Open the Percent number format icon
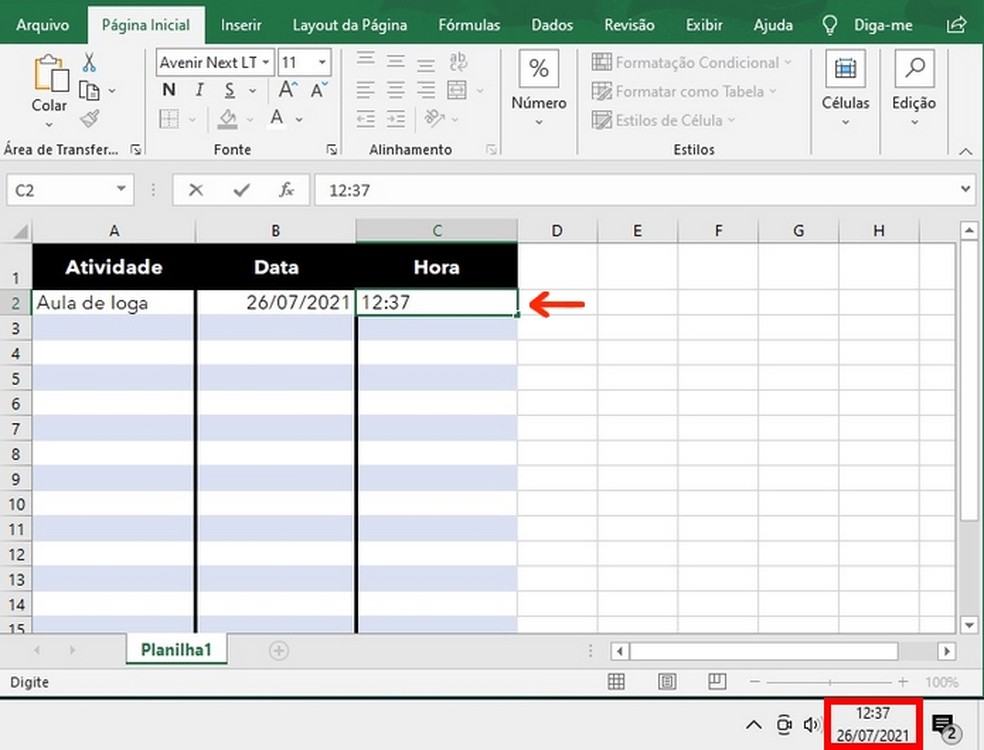 (538, 68)
